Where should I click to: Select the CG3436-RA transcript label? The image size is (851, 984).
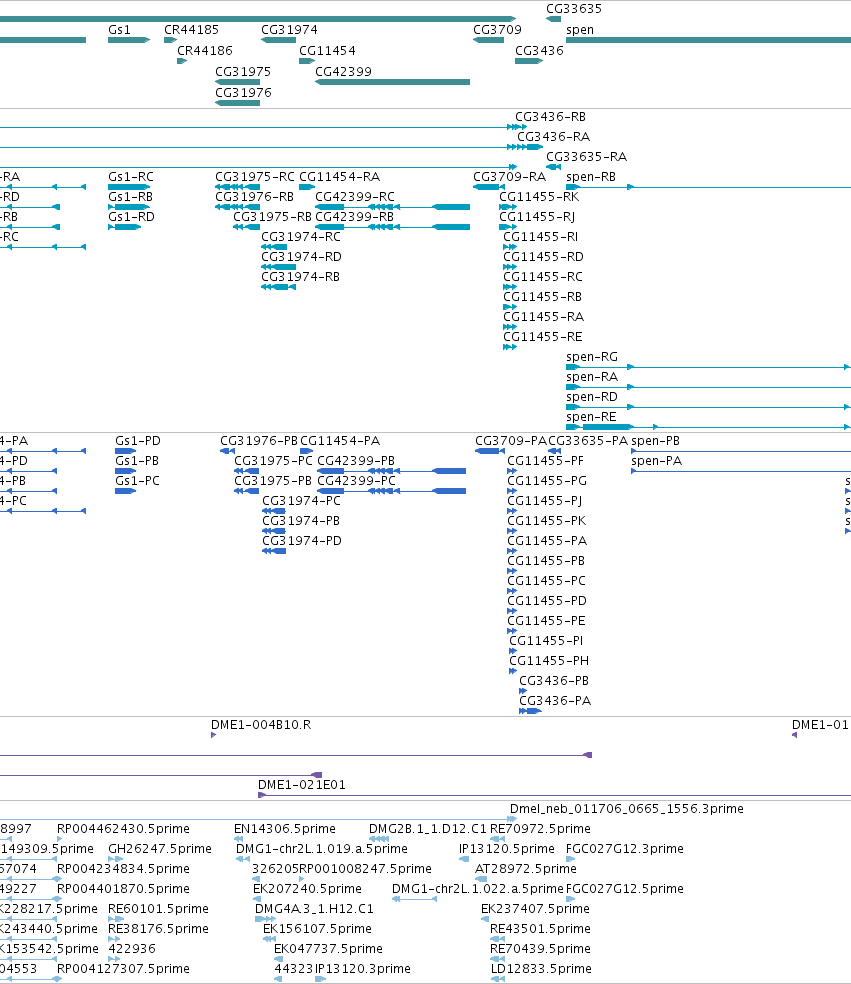554,137
